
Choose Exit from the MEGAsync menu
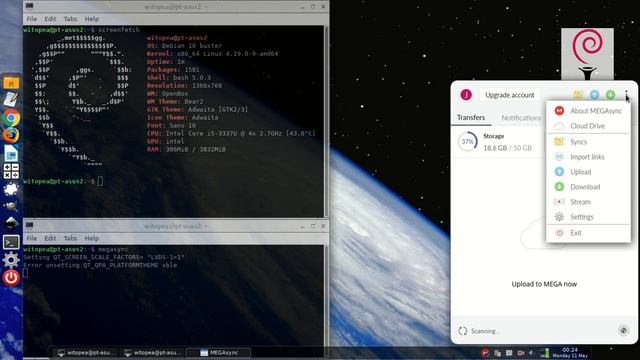tap(588, 233)
